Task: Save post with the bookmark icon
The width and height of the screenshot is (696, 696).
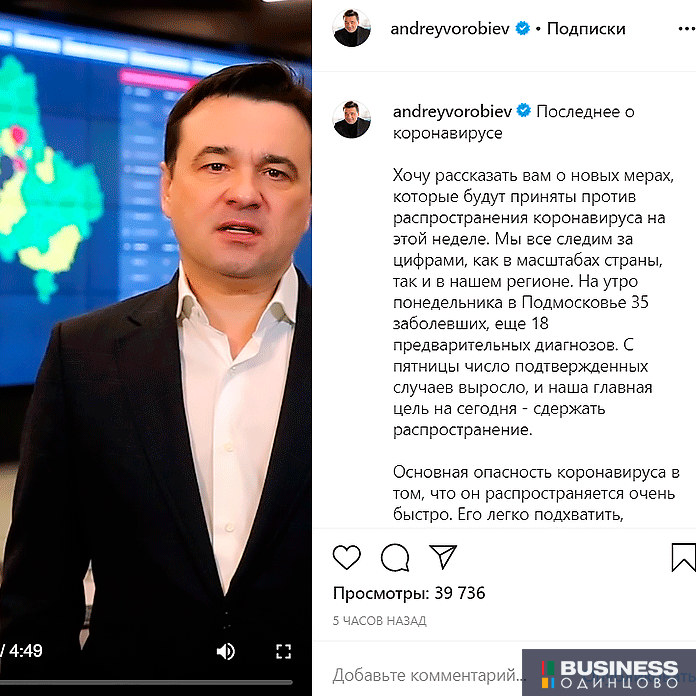Action: [684, 558]
